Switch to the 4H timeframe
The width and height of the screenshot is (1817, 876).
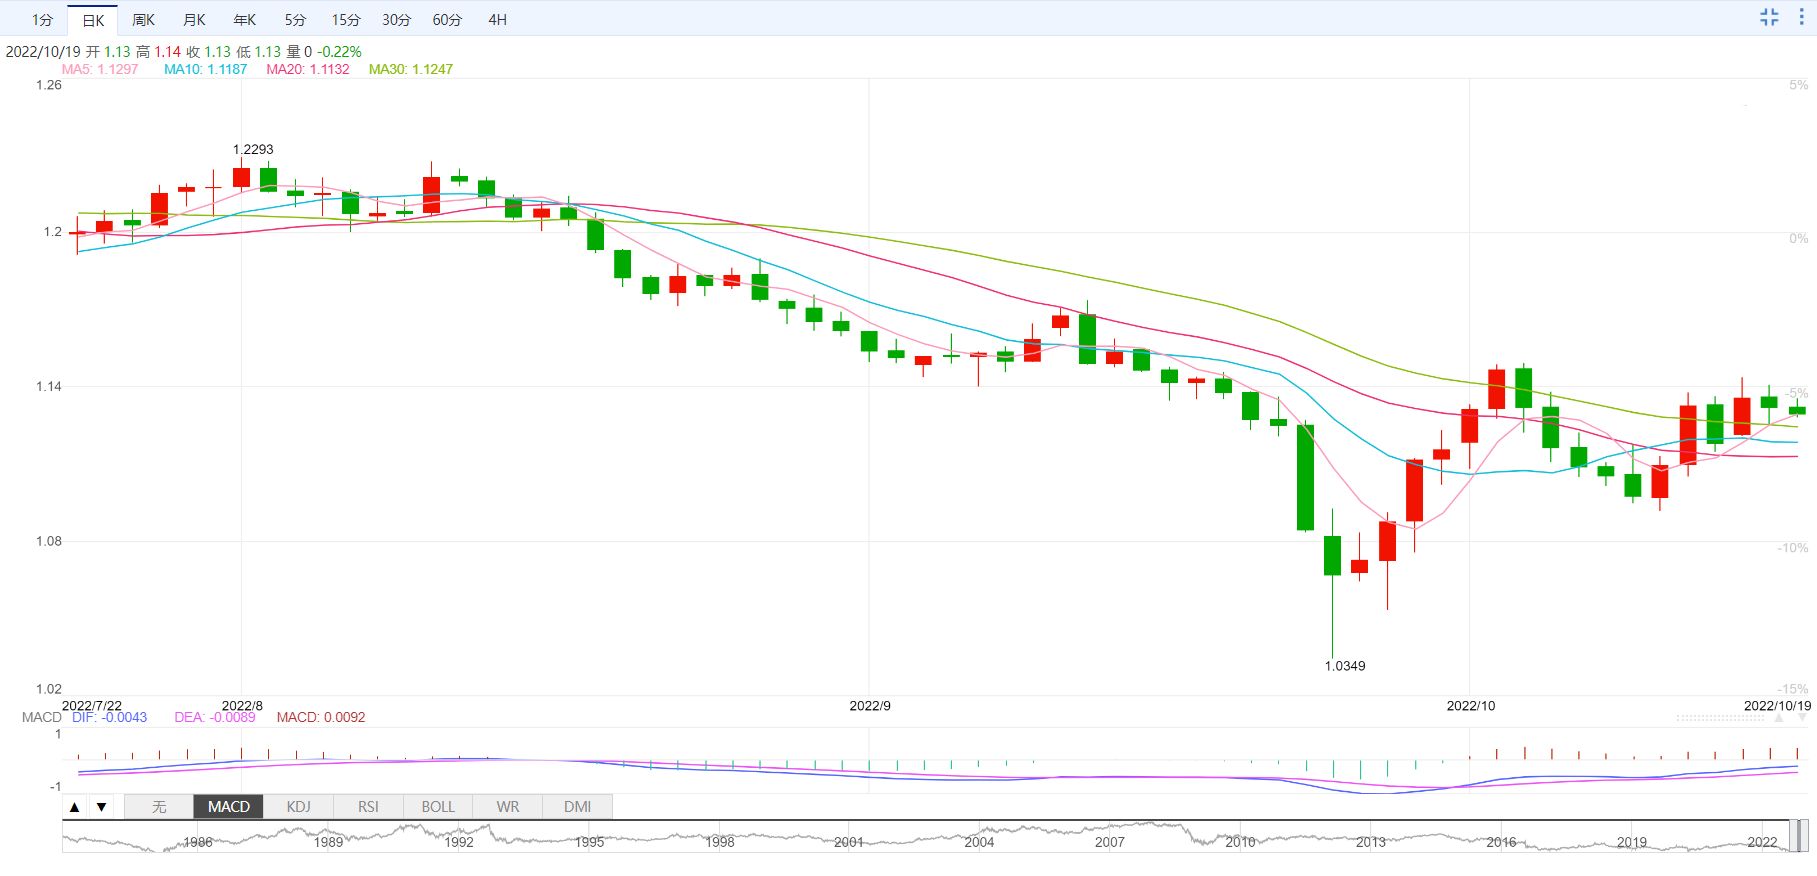click(x=497, y=20)
